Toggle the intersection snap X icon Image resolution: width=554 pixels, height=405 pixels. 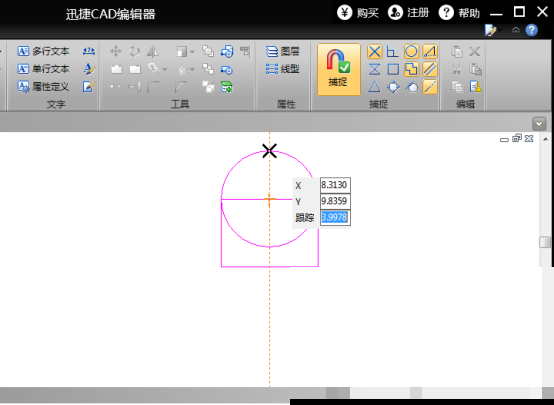(375, 52)
